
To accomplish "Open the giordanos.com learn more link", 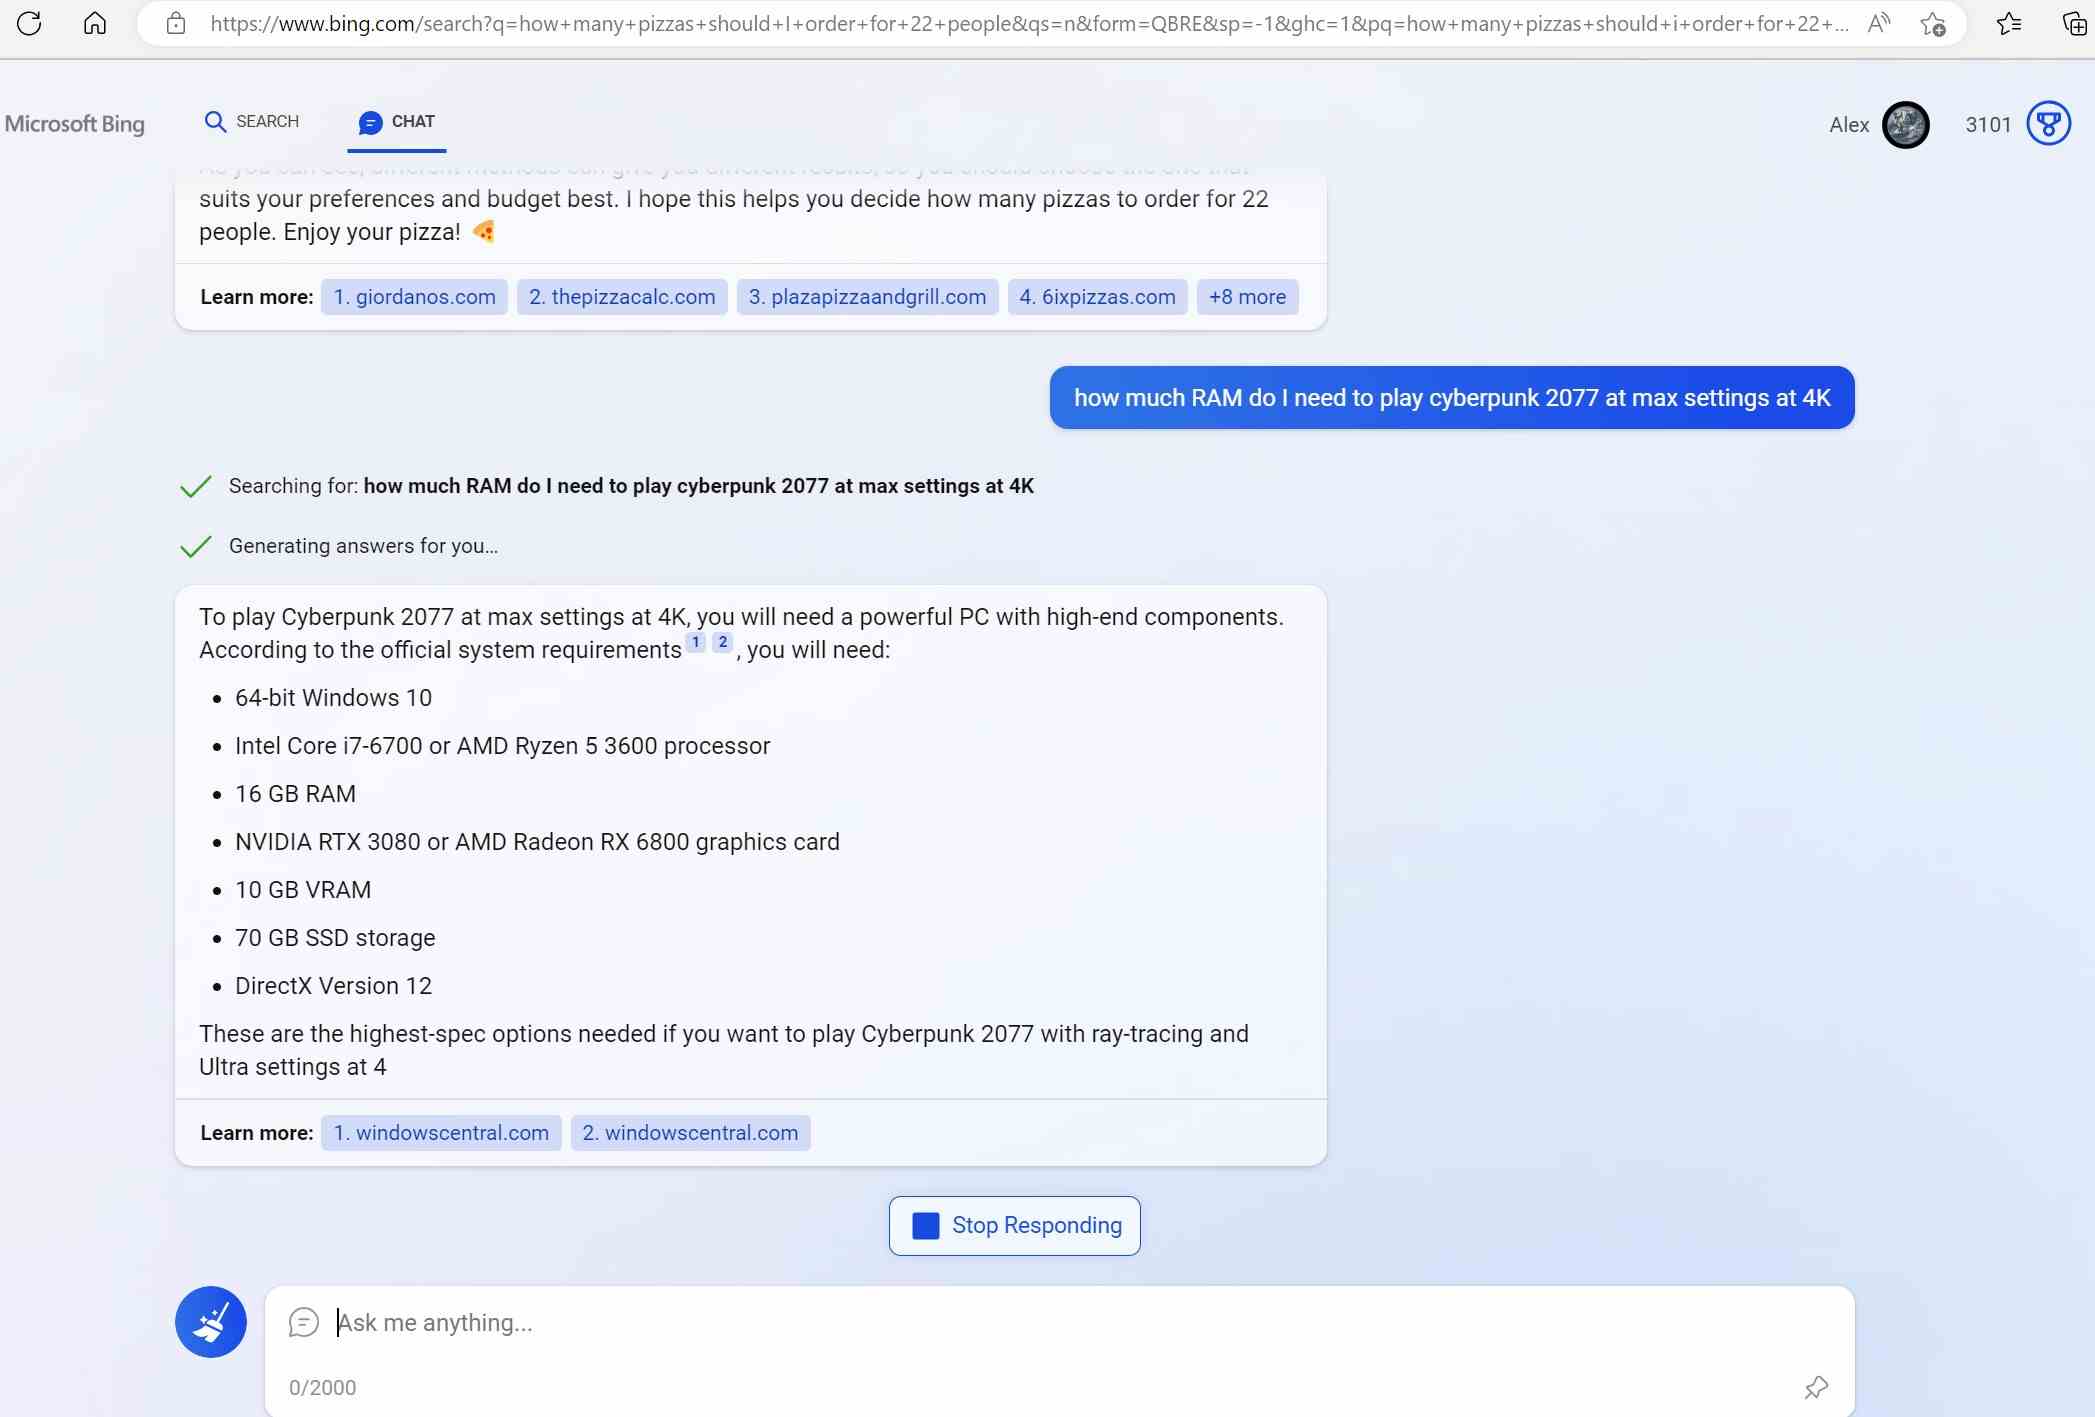I will tap(413, 296).
